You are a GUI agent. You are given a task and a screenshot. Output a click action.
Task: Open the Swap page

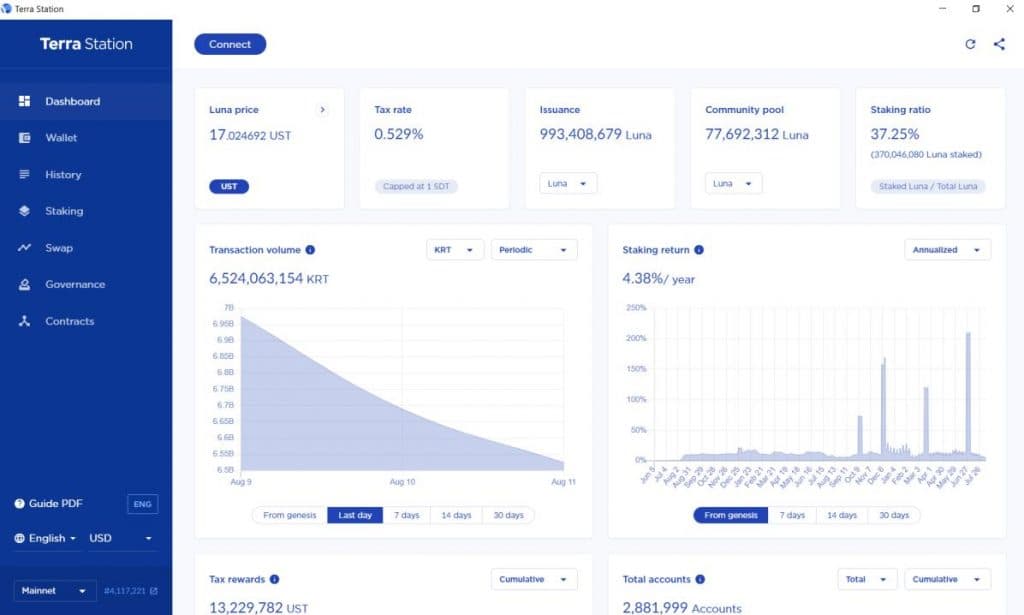(86, 247)
